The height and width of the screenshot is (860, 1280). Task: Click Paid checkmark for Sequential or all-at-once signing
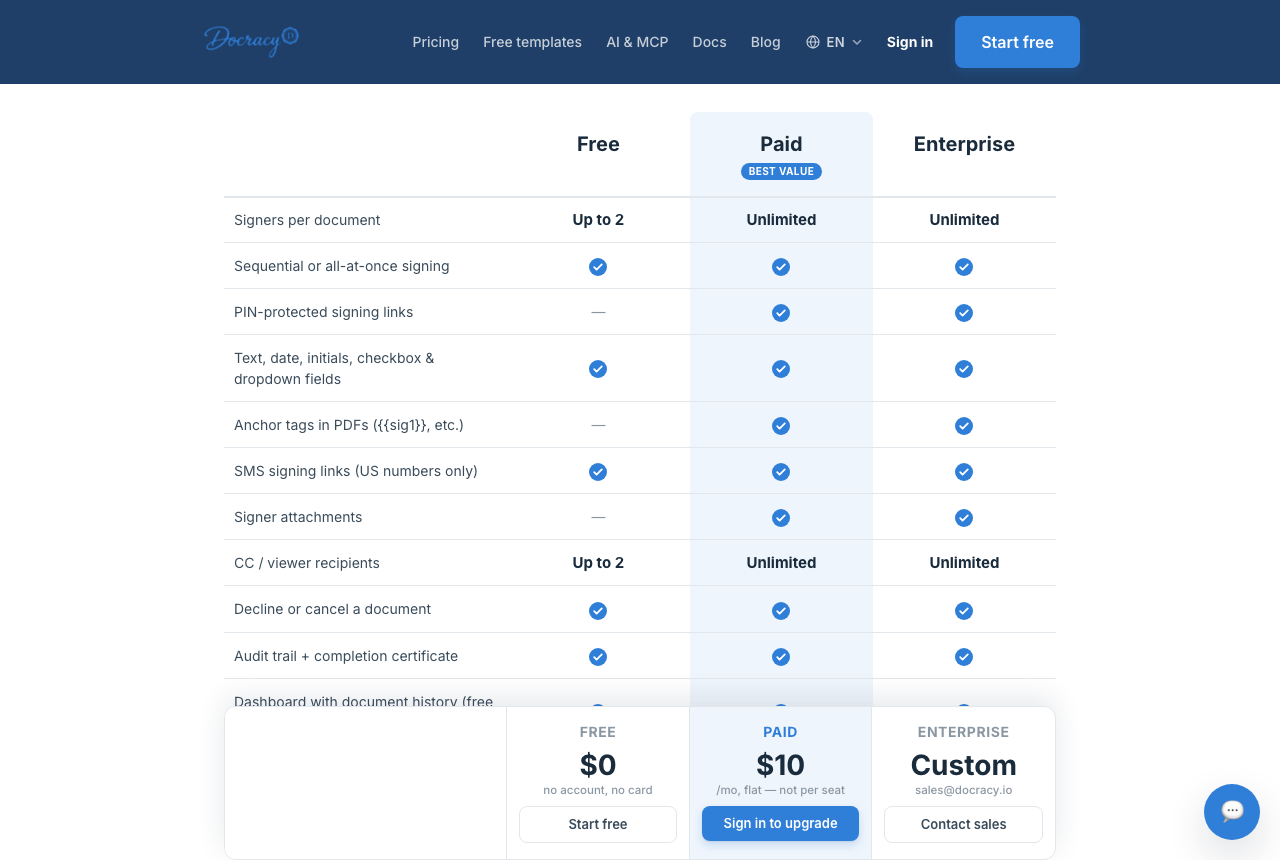(781, 267)
